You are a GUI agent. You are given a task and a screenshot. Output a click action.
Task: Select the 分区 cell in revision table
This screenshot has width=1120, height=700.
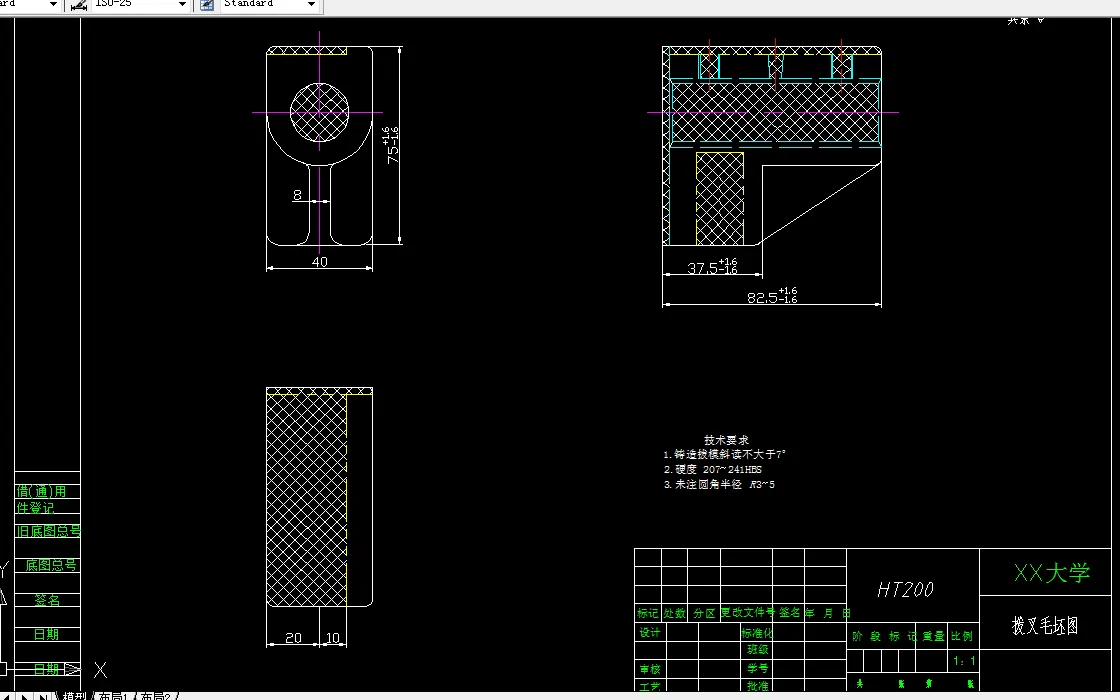tap(704, 613)
